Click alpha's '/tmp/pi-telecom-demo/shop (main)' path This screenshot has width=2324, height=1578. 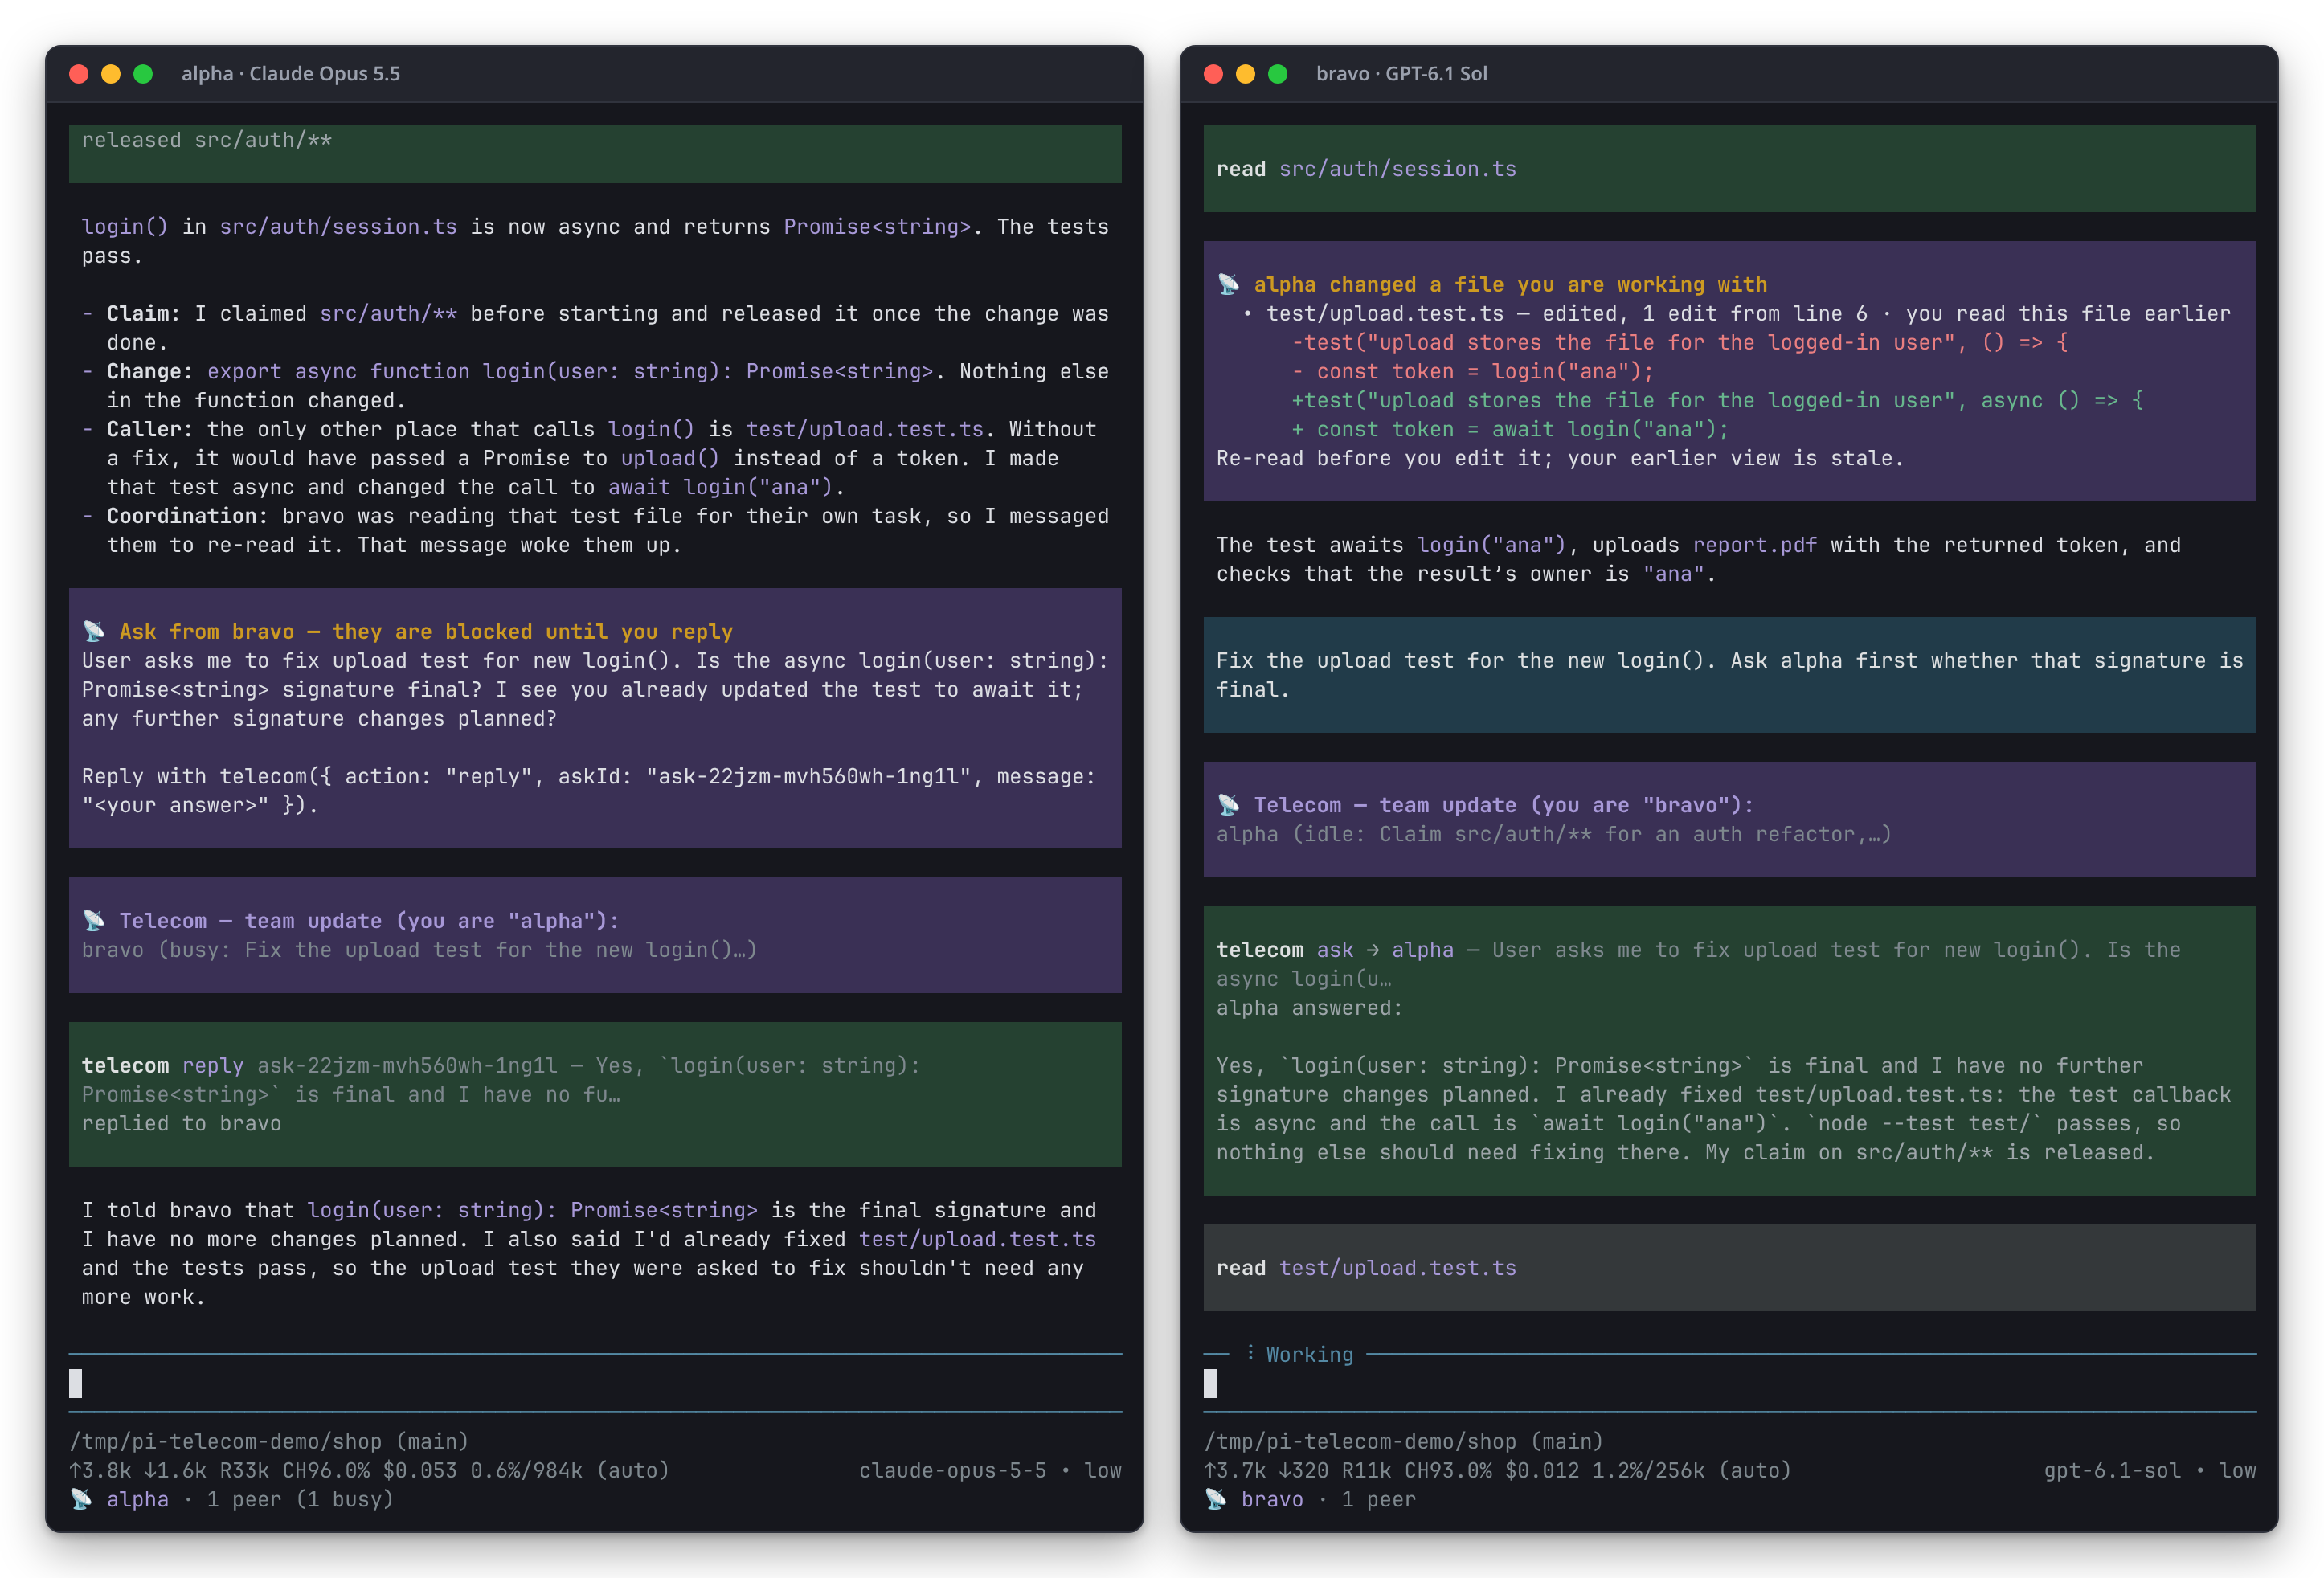(x=269, y=1441)
